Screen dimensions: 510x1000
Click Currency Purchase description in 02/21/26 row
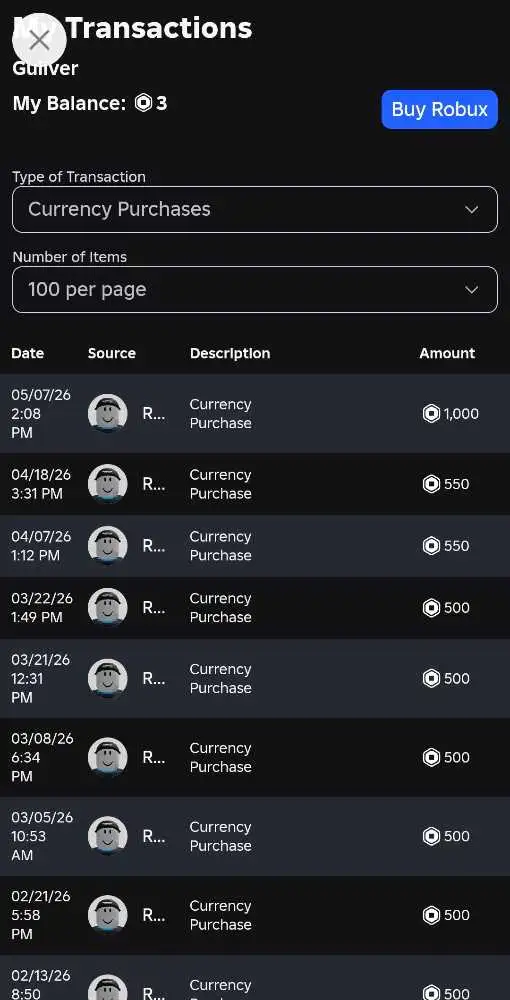tap(221, 915)
